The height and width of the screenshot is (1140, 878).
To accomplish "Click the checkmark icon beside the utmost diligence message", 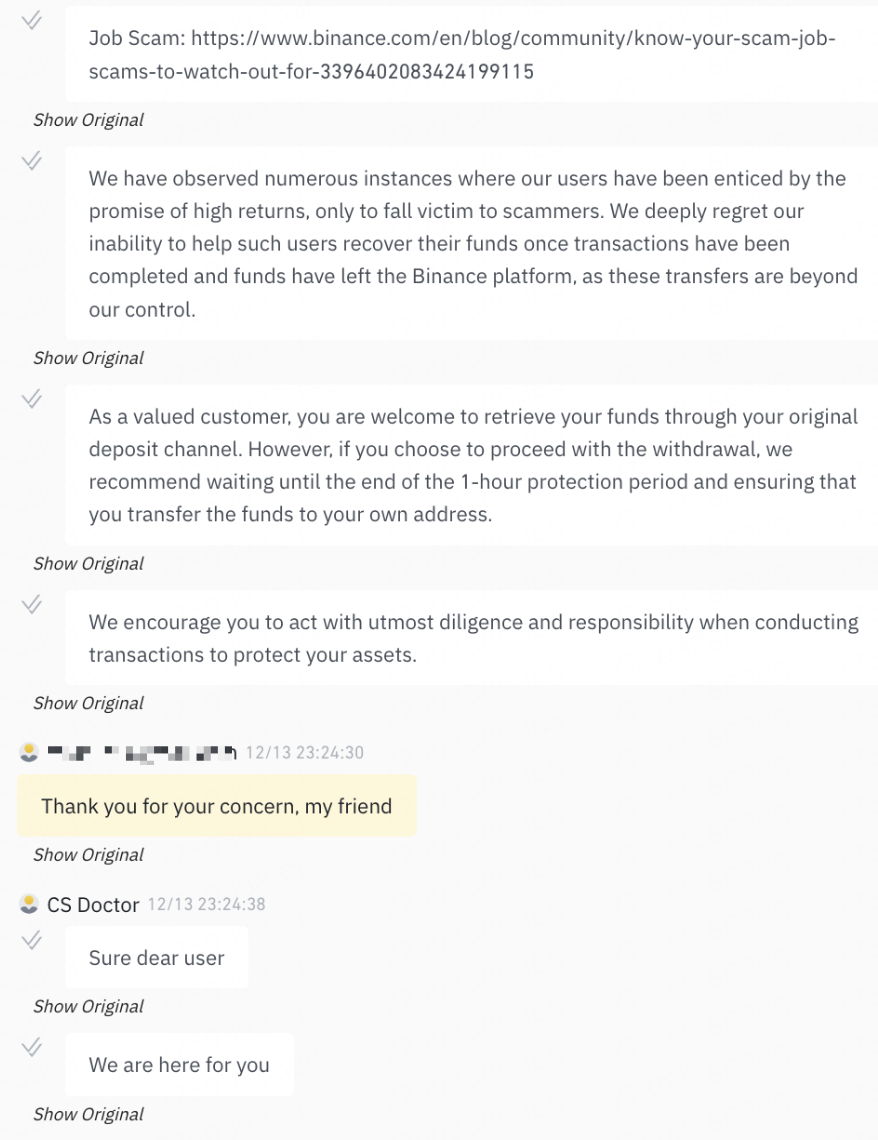I will [32, 604].
